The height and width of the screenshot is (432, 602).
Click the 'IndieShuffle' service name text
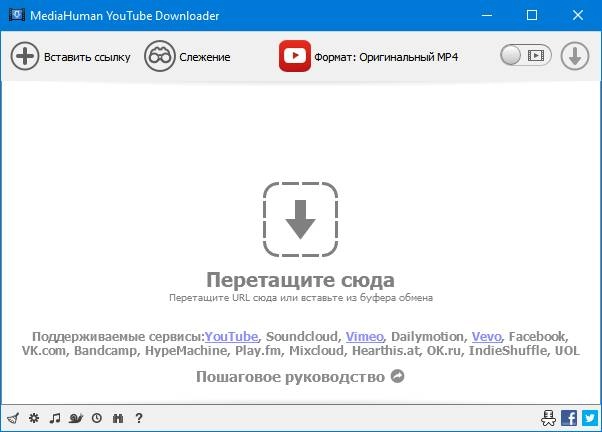point(508,351)
